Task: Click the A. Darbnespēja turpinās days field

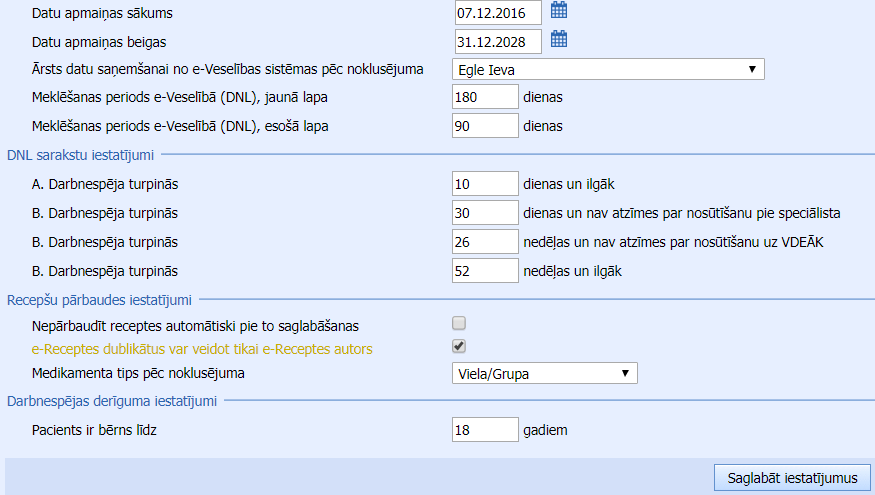Action: click(485, 184)
